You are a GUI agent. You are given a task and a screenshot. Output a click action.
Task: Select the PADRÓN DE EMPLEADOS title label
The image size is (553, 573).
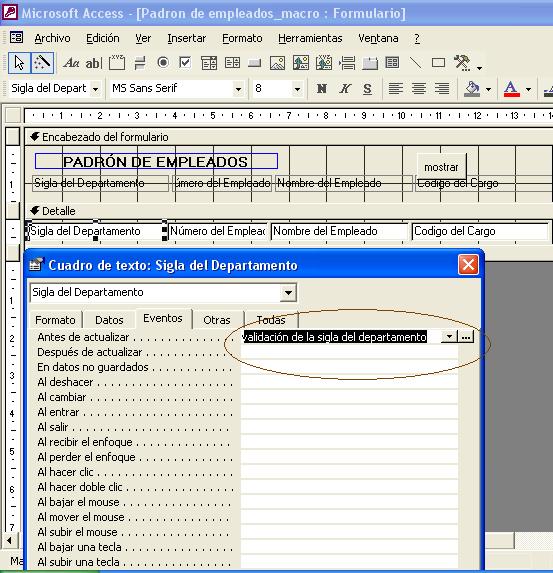(x=156, y=162)
